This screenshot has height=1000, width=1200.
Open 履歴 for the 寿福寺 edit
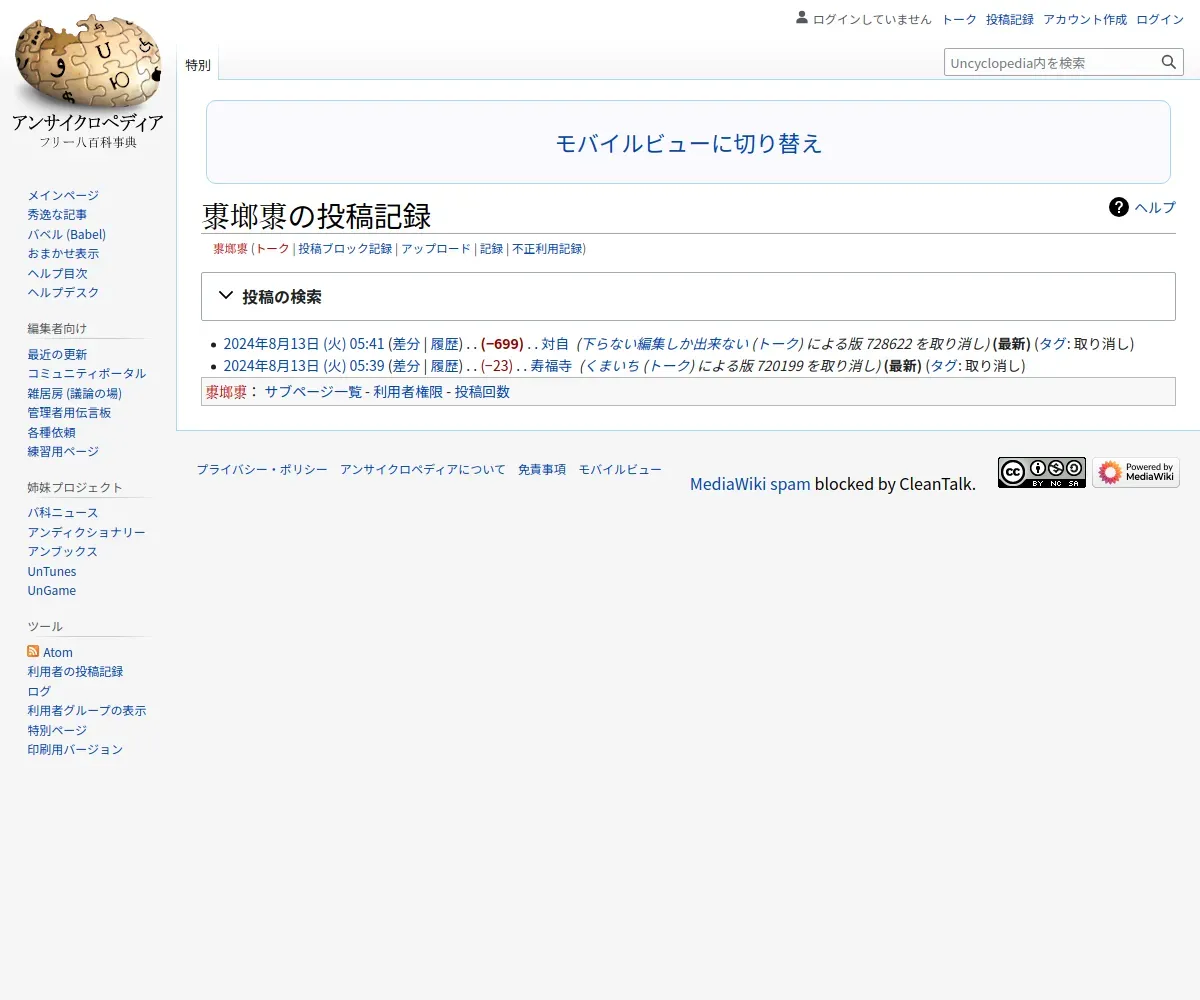[x=444, y=365]
